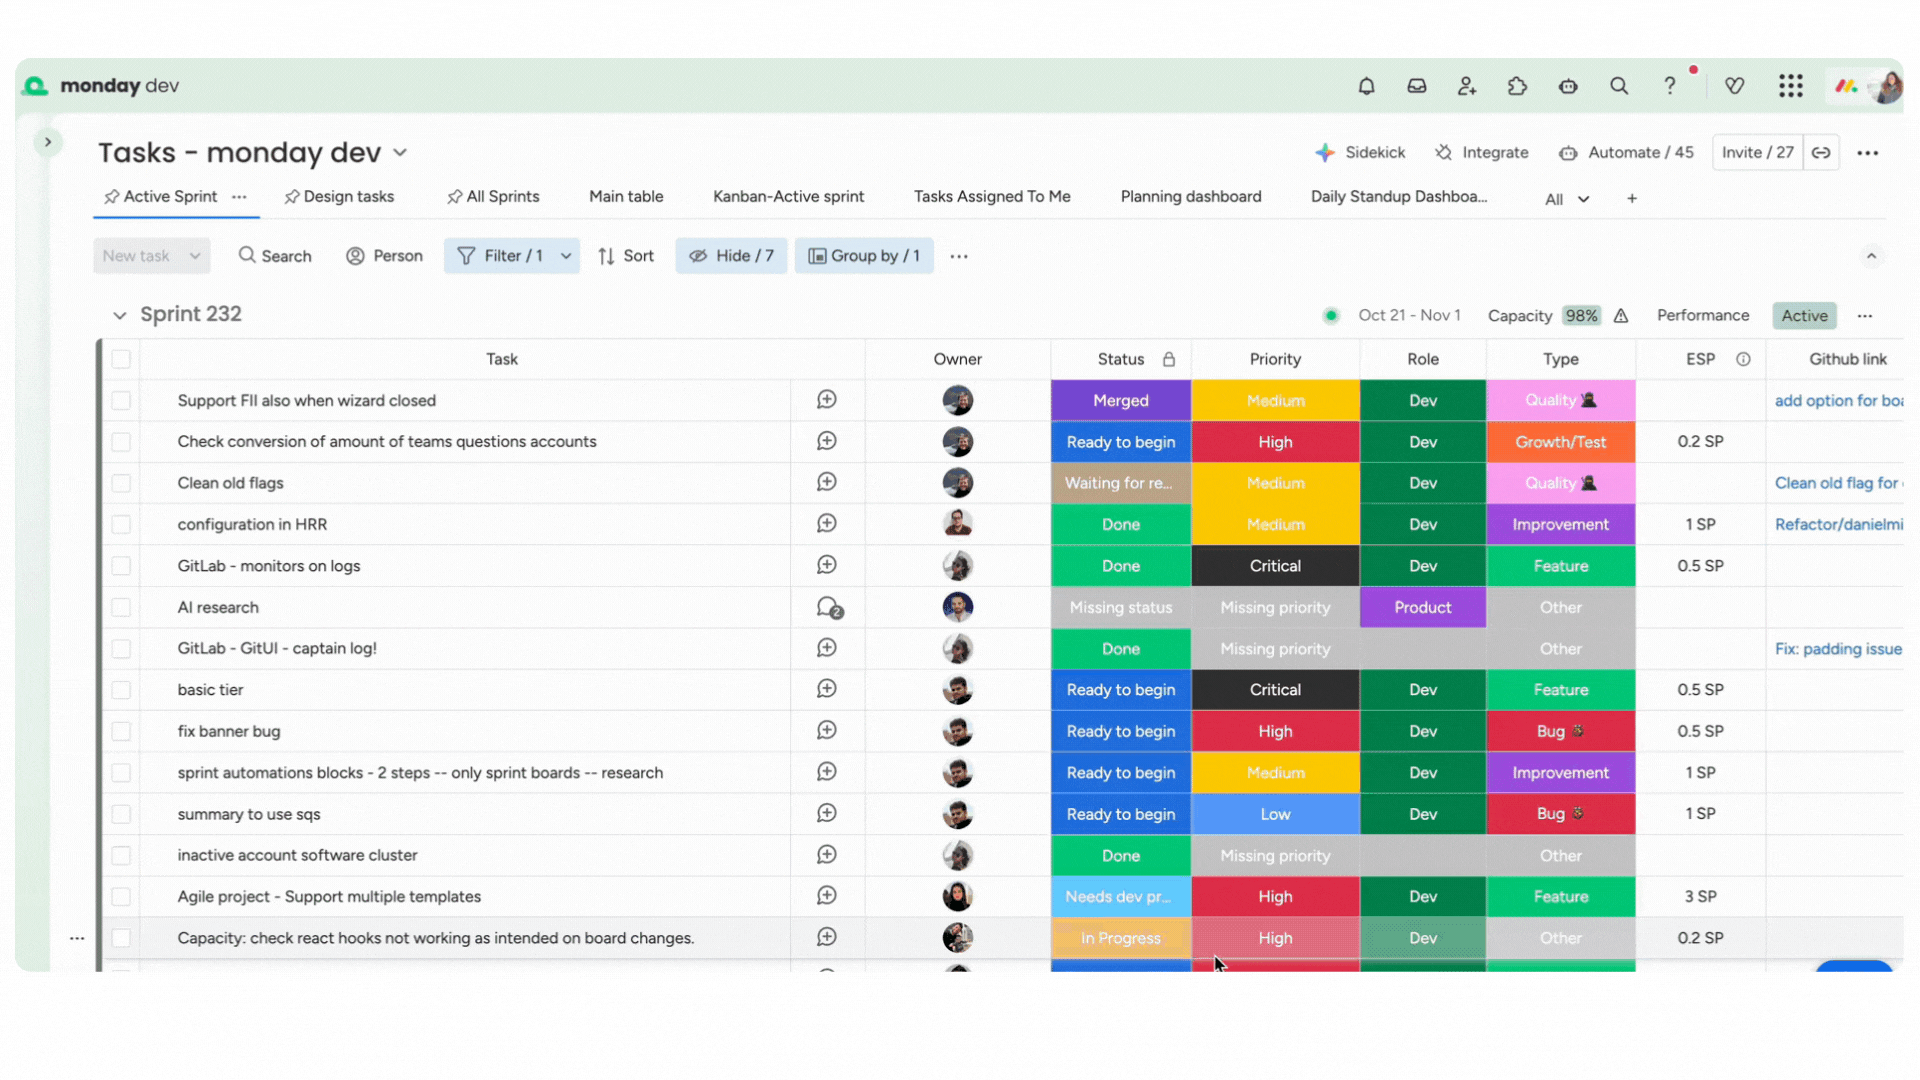Open the notifications bell
1920x1080 pixels.
1366,86
